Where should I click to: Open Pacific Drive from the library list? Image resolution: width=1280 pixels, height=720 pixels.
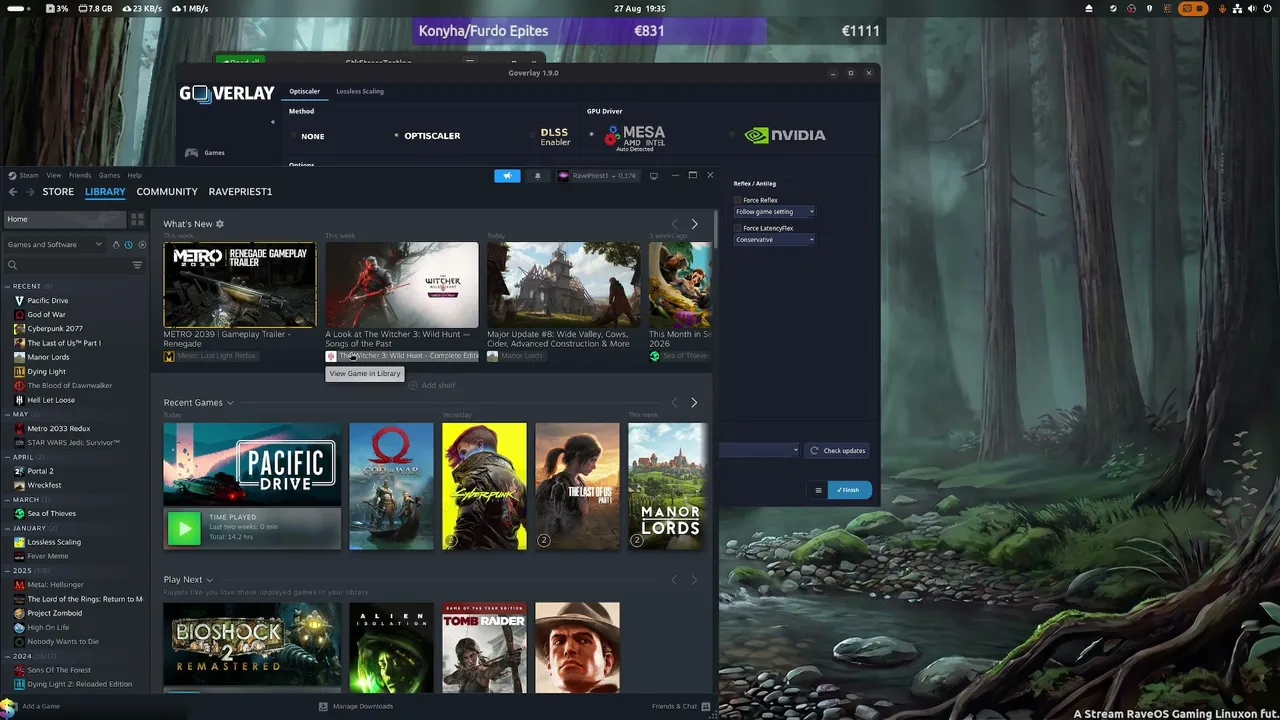click(x=48, y=301)
